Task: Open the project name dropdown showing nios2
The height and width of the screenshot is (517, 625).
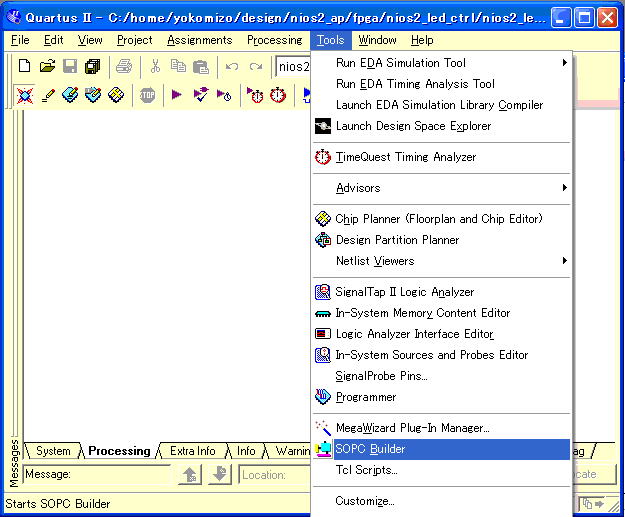Action: pos(293,67)
